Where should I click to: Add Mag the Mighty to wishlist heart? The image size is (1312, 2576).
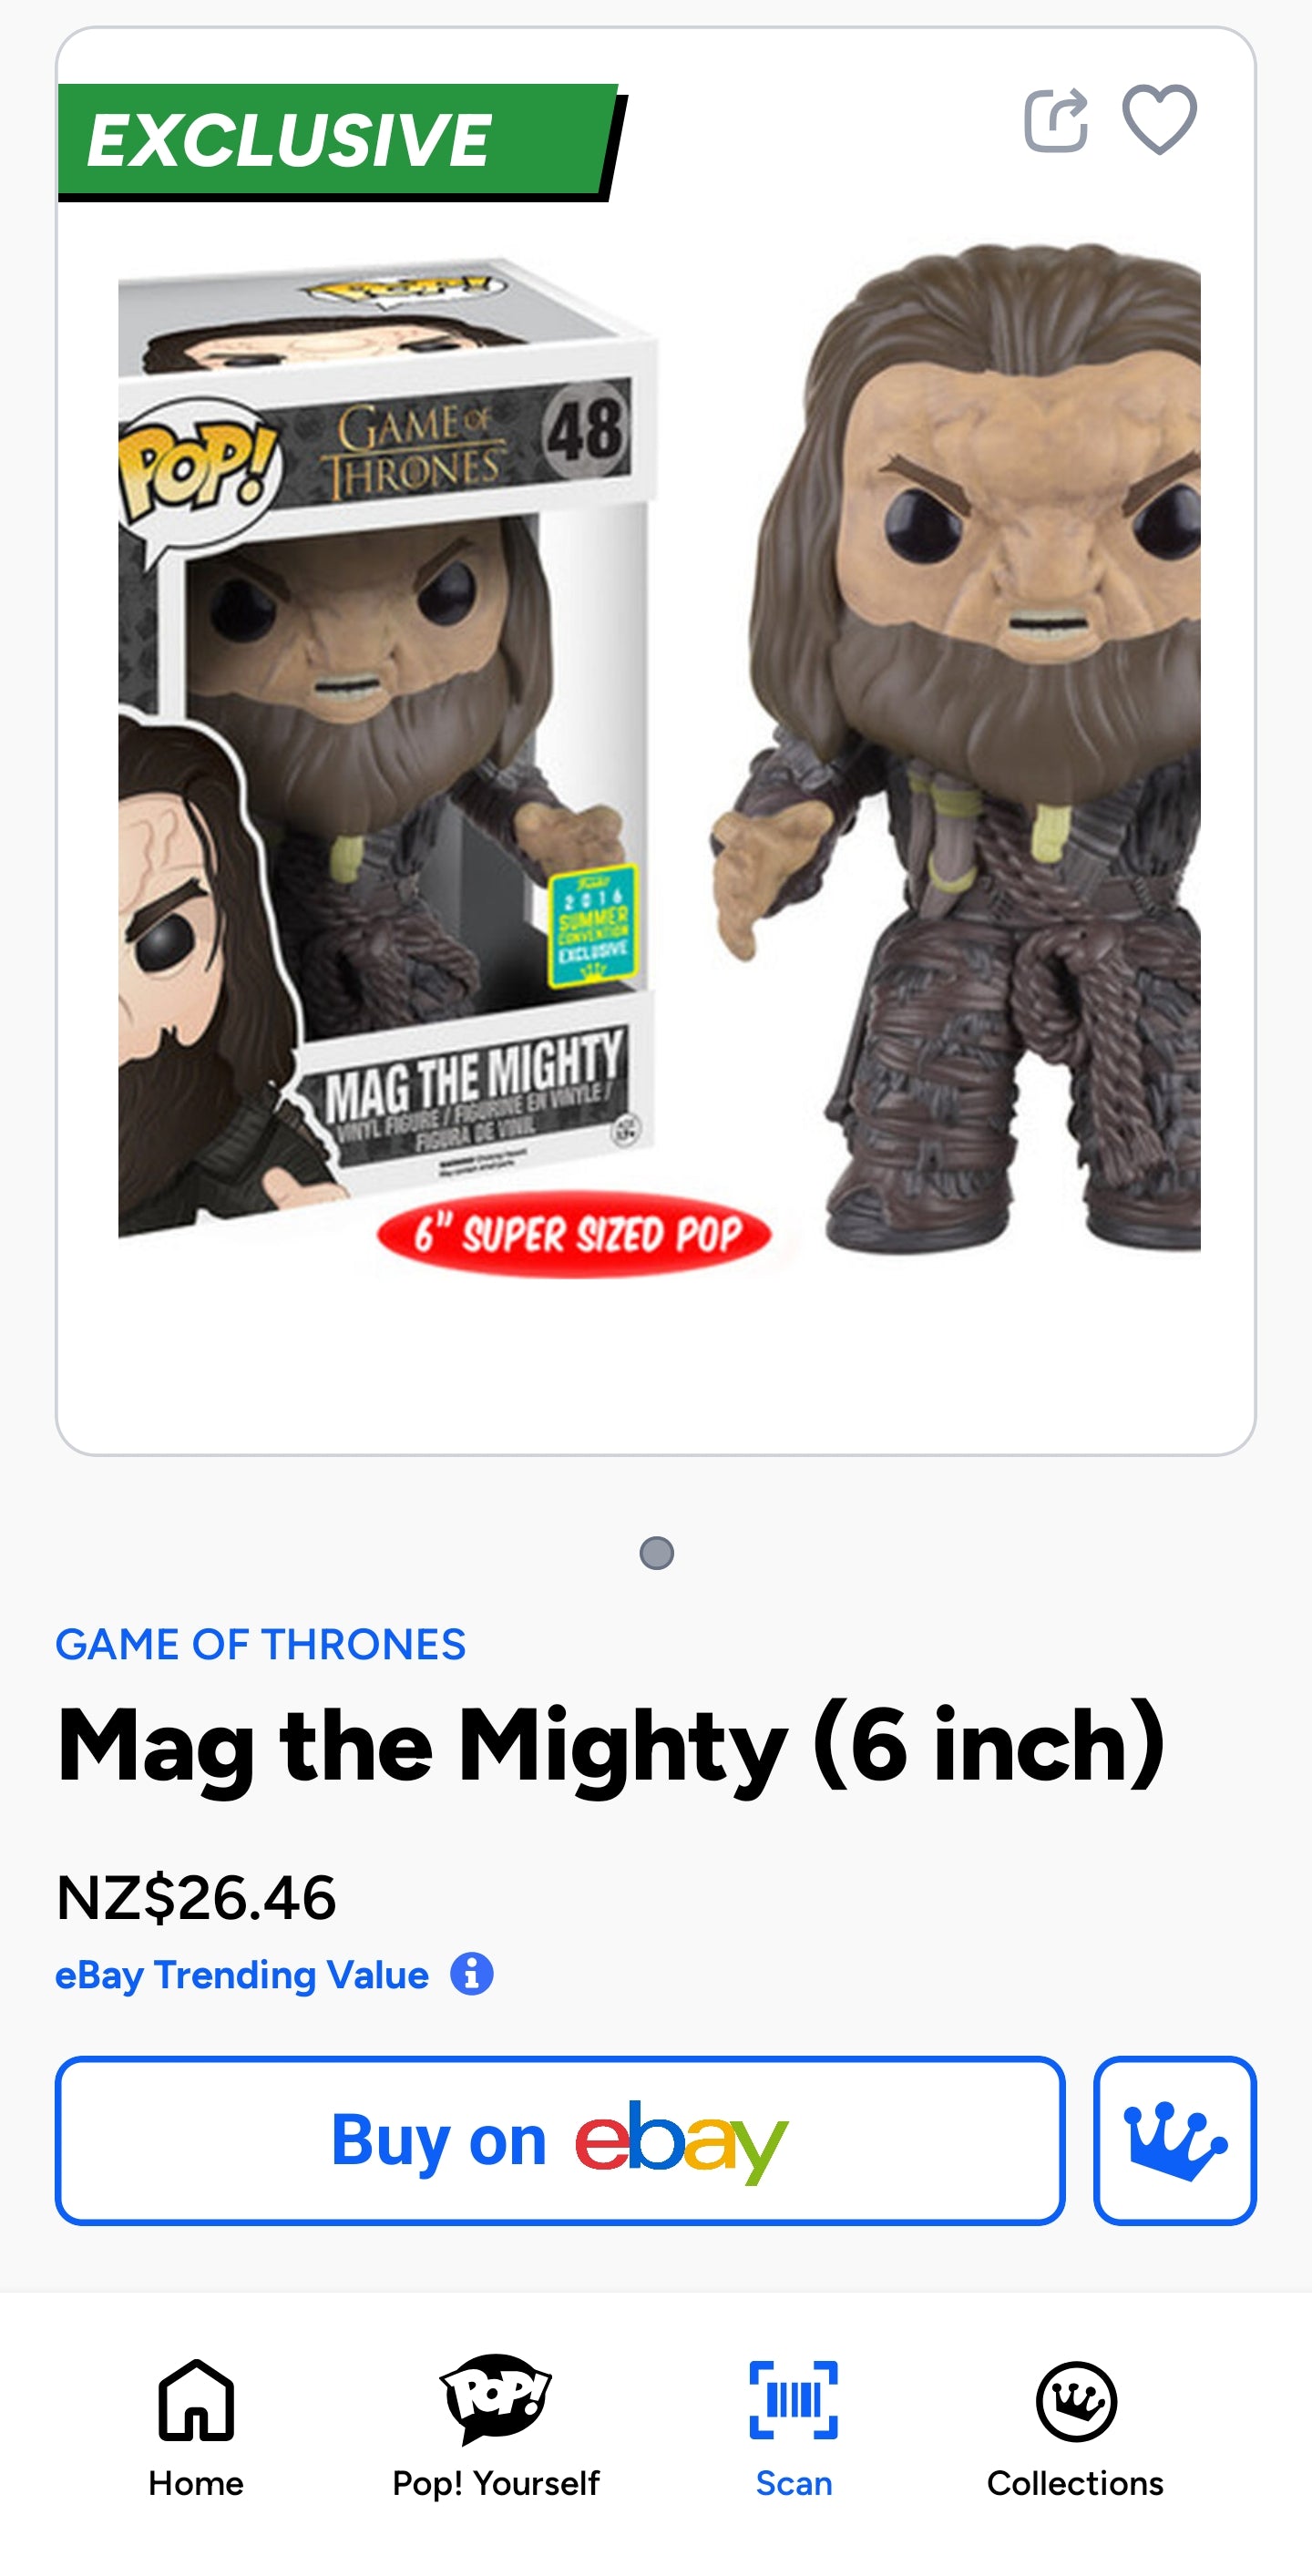(x=1160, y=120)
